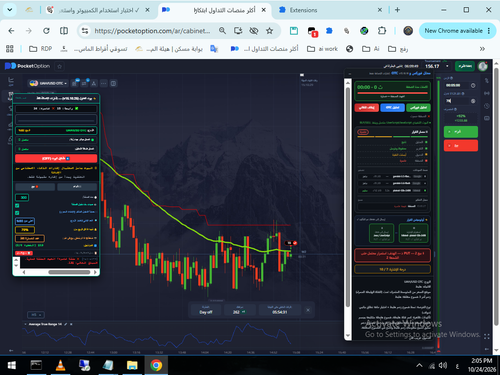Image resolution: width=500 pixels, height=375 pixels.
Task: Close the Day off trade info bar
Action: (x=308, y=310)
